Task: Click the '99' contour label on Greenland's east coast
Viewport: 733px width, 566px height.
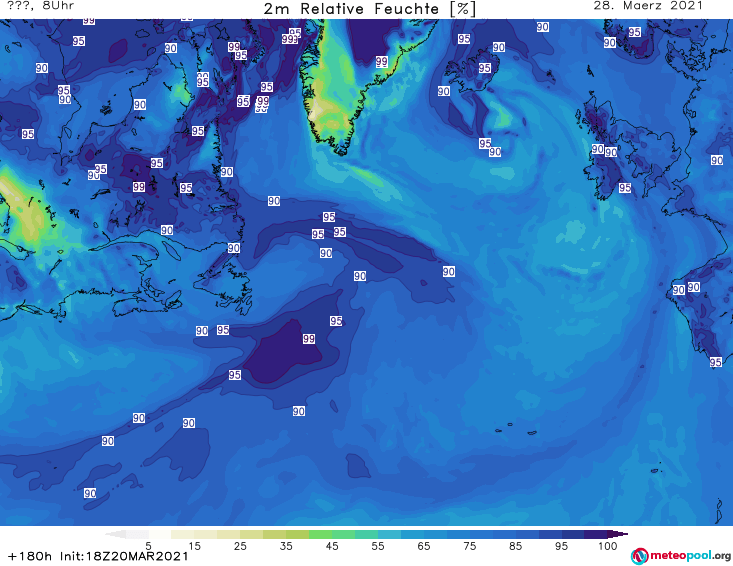Action: 381,61
